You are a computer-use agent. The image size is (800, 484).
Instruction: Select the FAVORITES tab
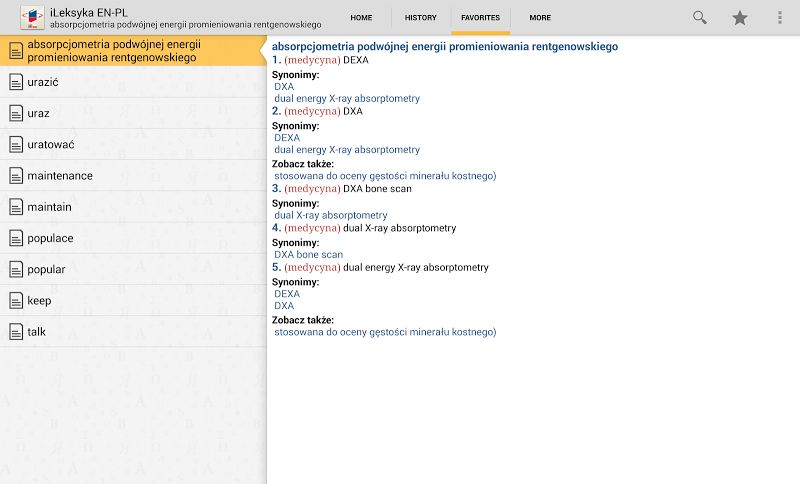(480, 18)
